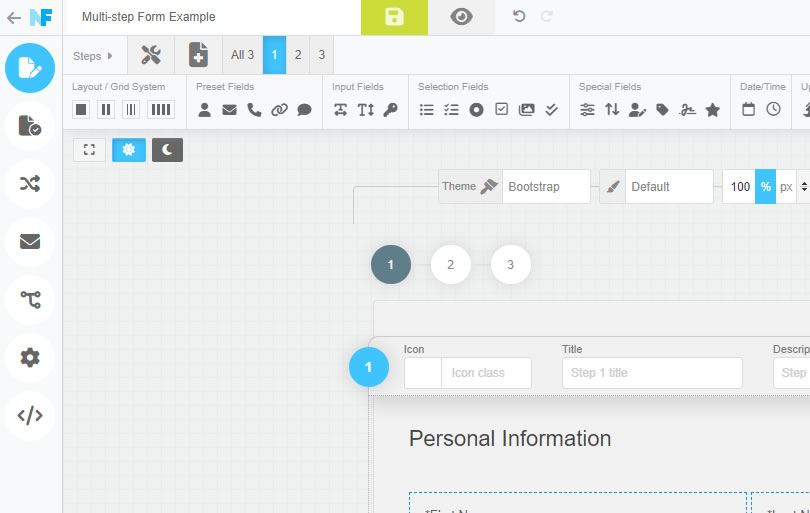Screen dimensions: 810x513
Task: Add a new step page
Action: point(198,55)
